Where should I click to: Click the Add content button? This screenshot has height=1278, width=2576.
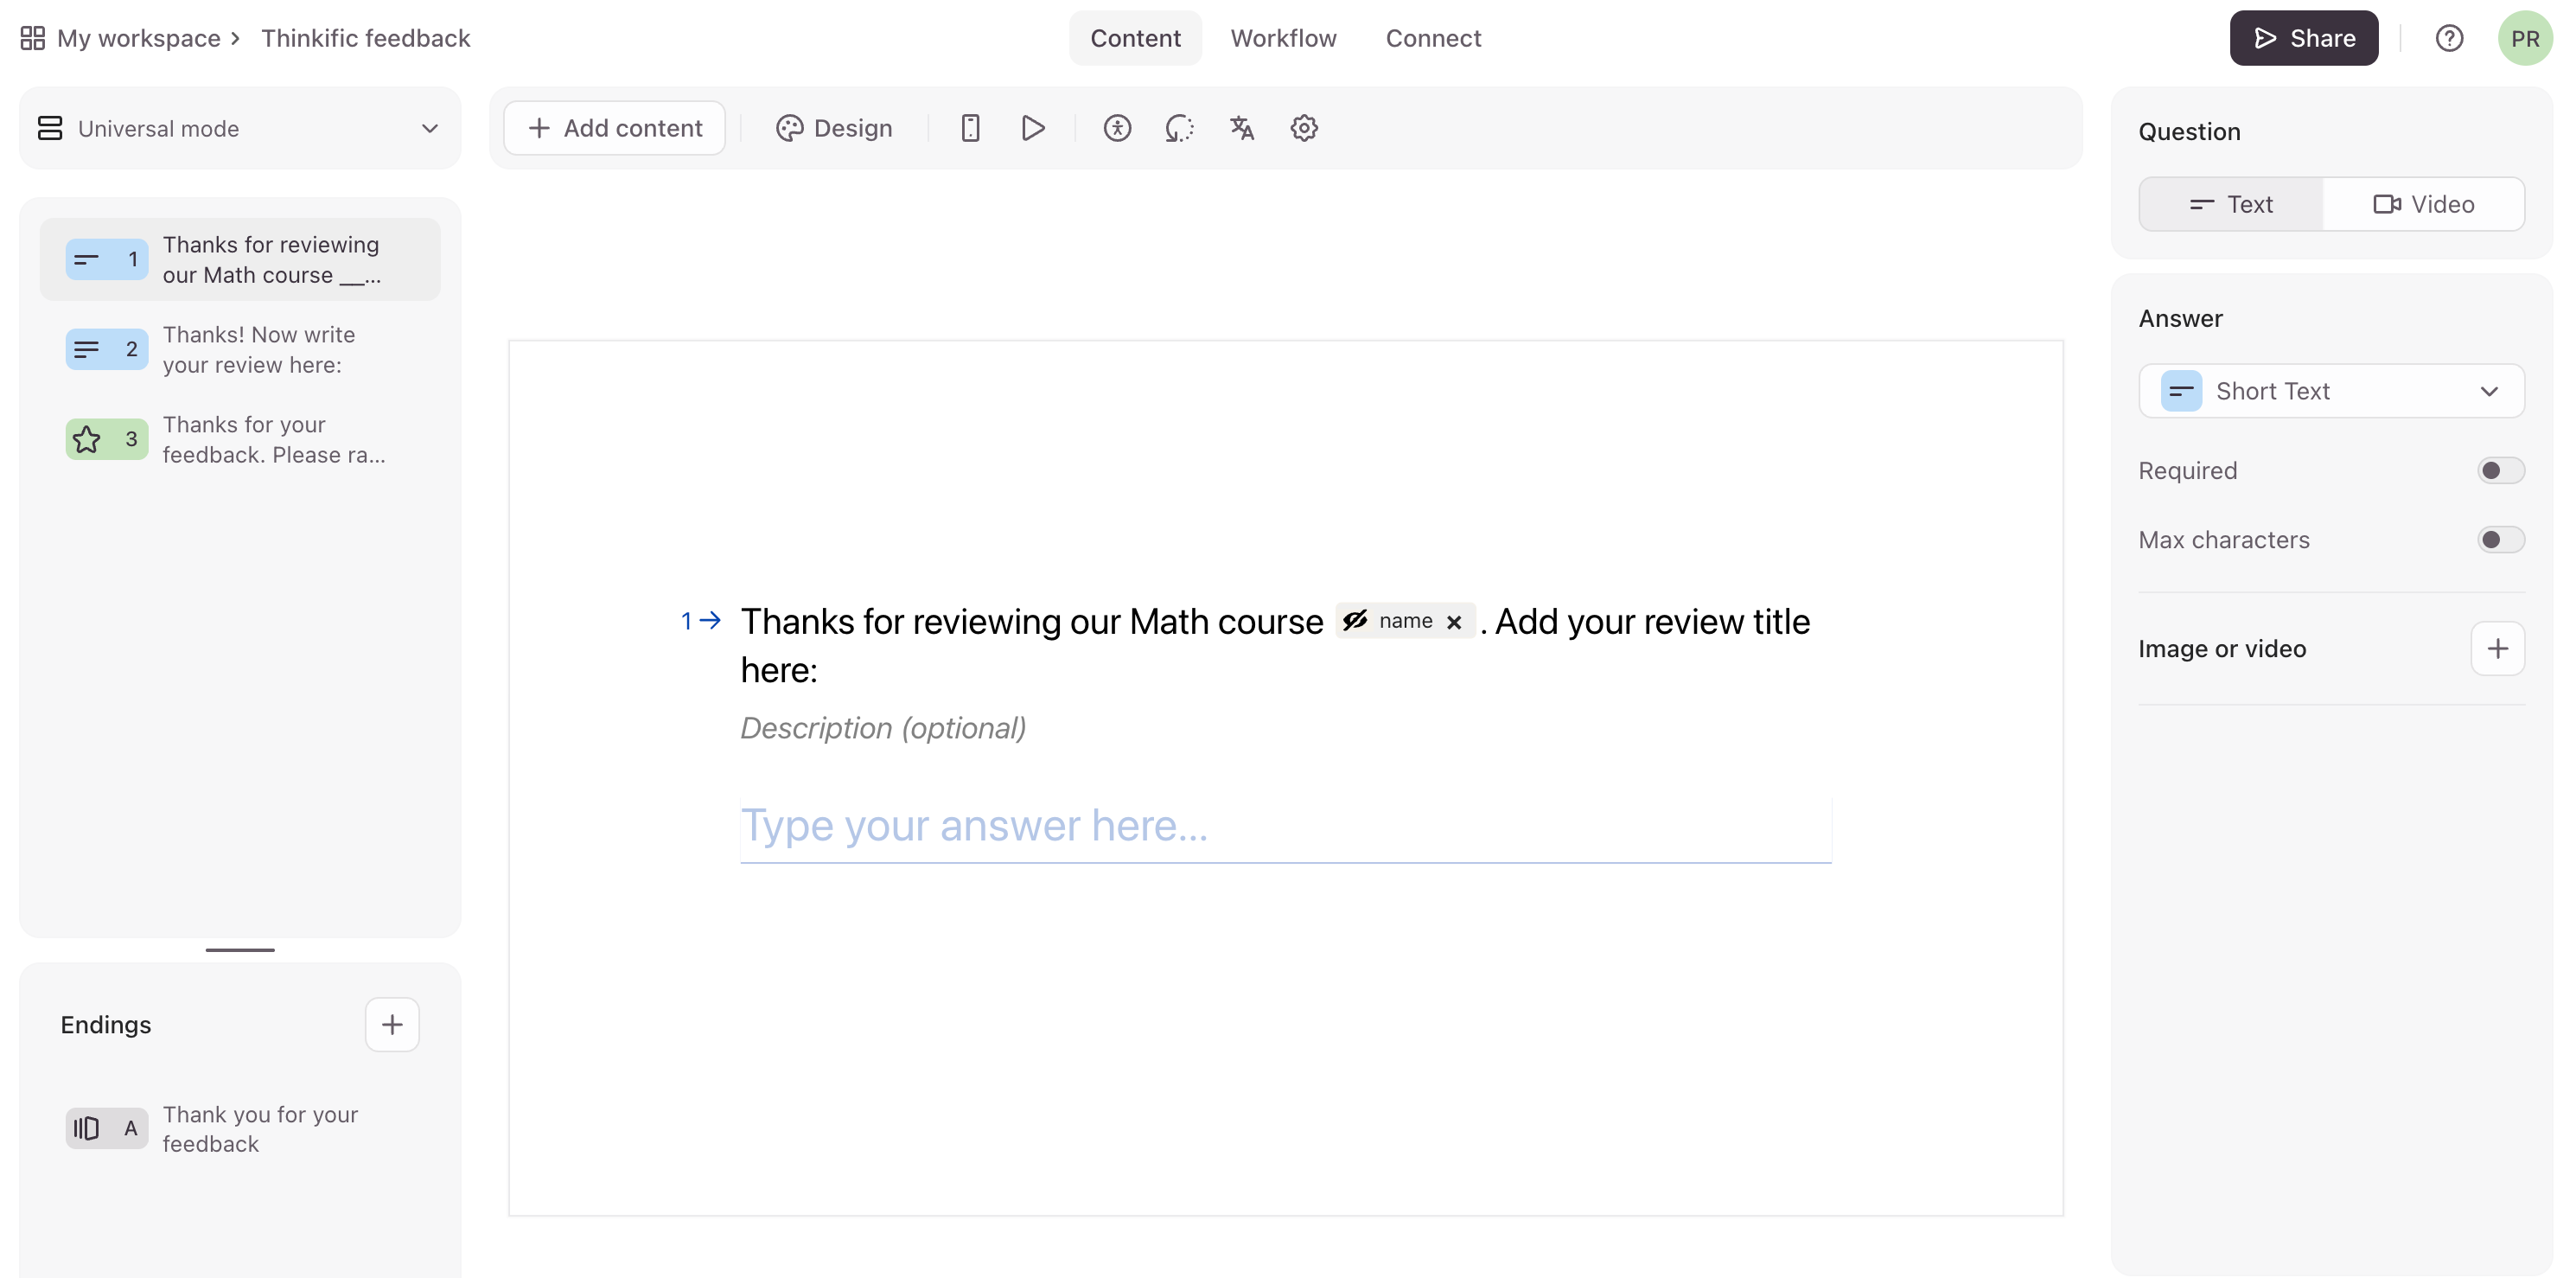point(615,128)
